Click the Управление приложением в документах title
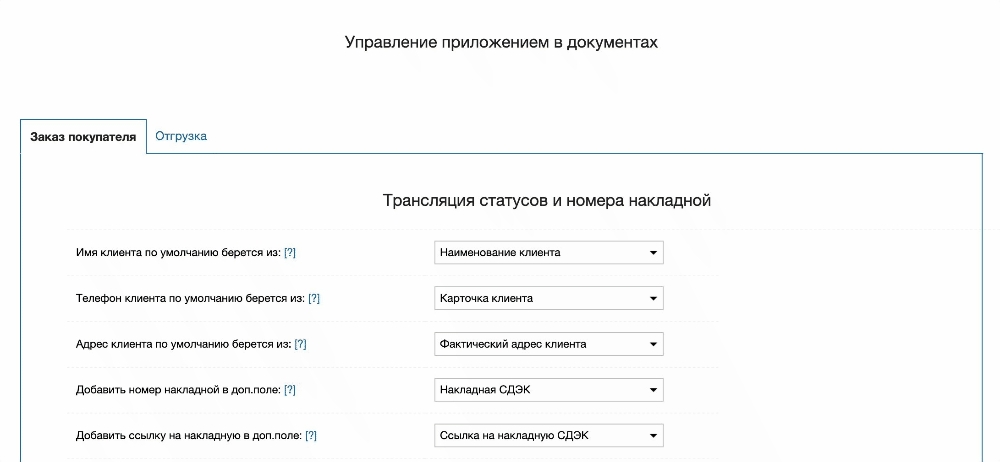Viewport: 1000px width, 462px height. point(501,43)
